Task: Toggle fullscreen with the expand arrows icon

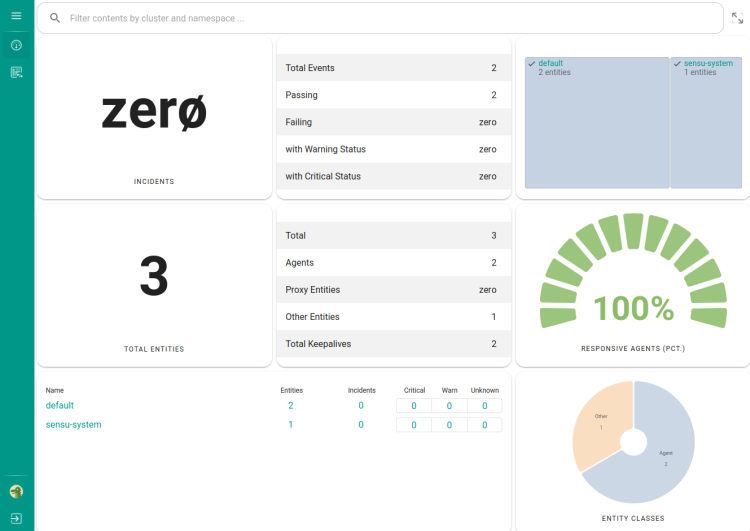Action: click(737, 18)
